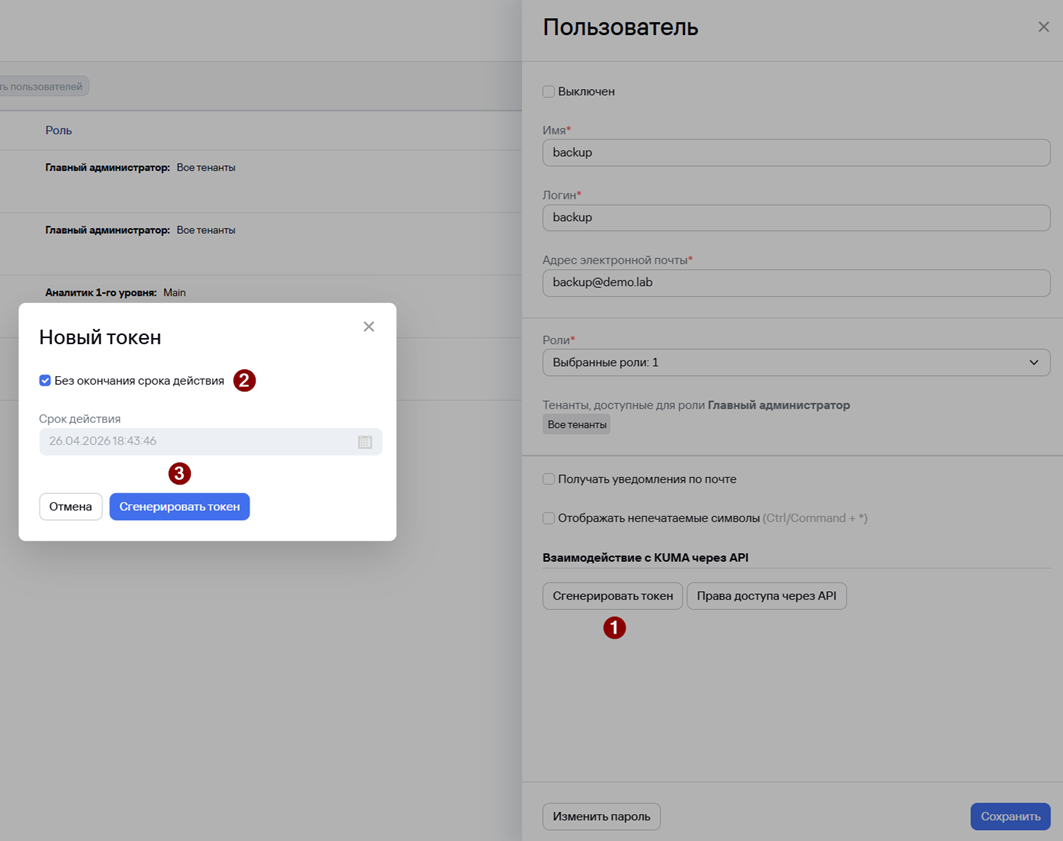Enable display of non-printable characters
Screen dimensions: 1063x841
pyautogui.click(x=548, y=518)
